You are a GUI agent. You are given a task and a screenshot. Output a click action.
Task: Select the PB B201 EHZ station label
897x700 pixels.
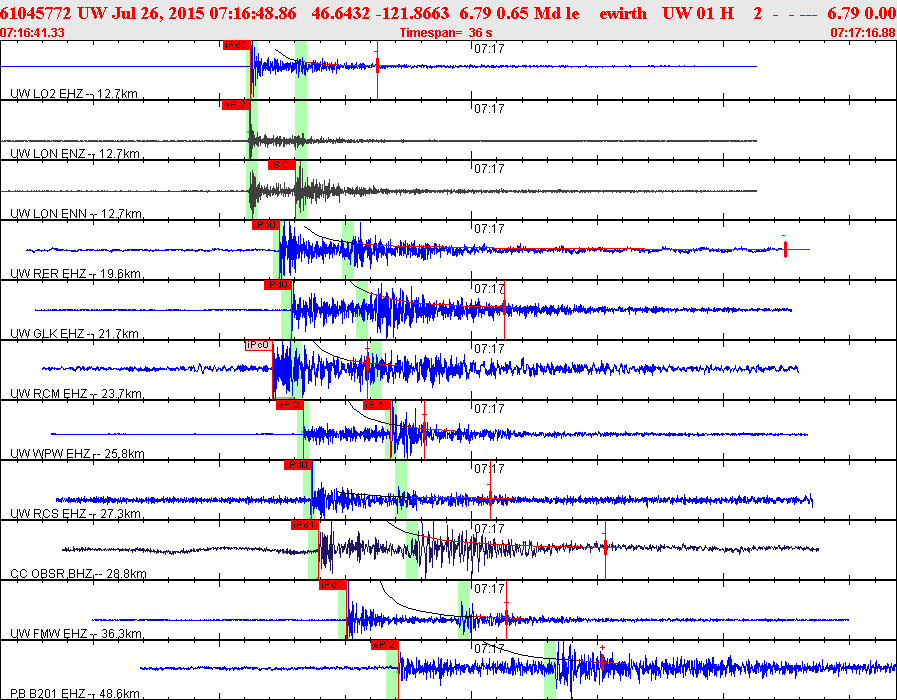(x=48, y=693)
